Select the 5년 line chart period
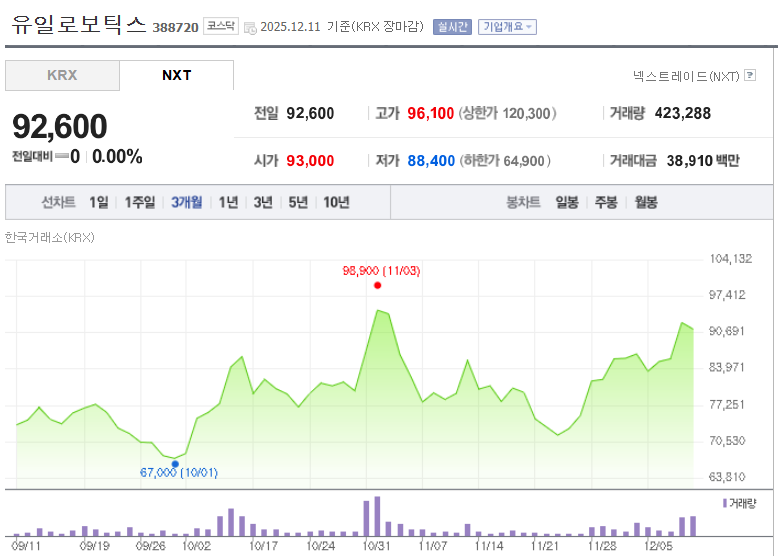The width and height of the screenshot is (778, 556). click(x=298, y=202)
